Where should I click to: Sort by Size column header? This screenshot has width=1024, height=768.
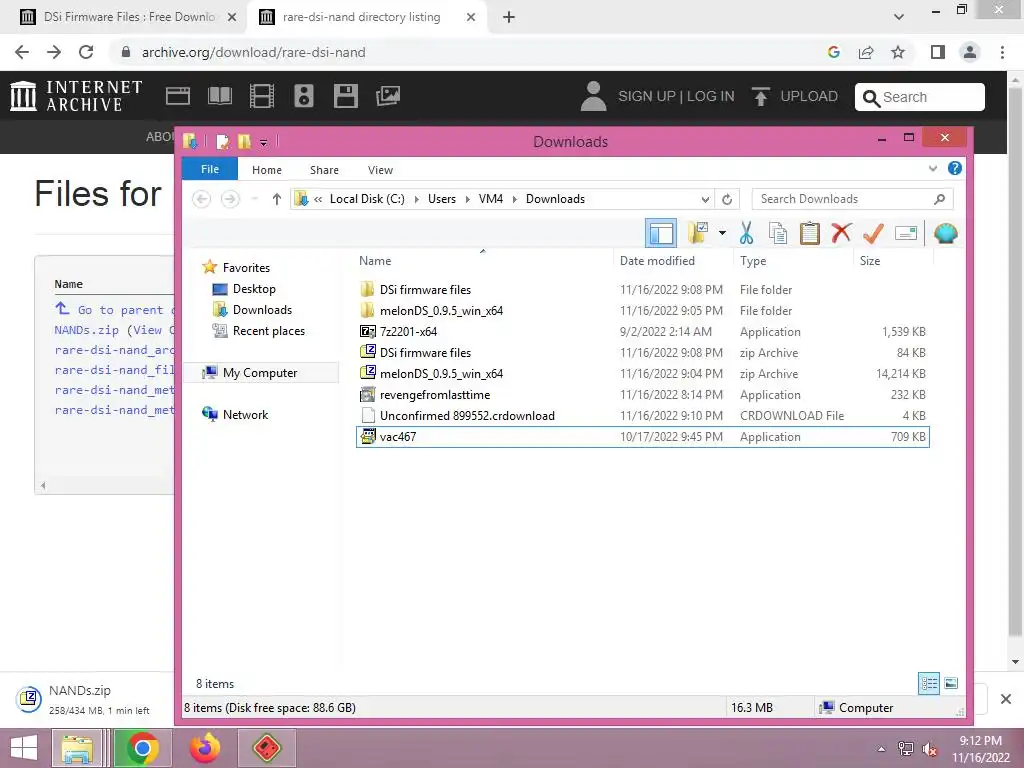[x=869, y=261]
